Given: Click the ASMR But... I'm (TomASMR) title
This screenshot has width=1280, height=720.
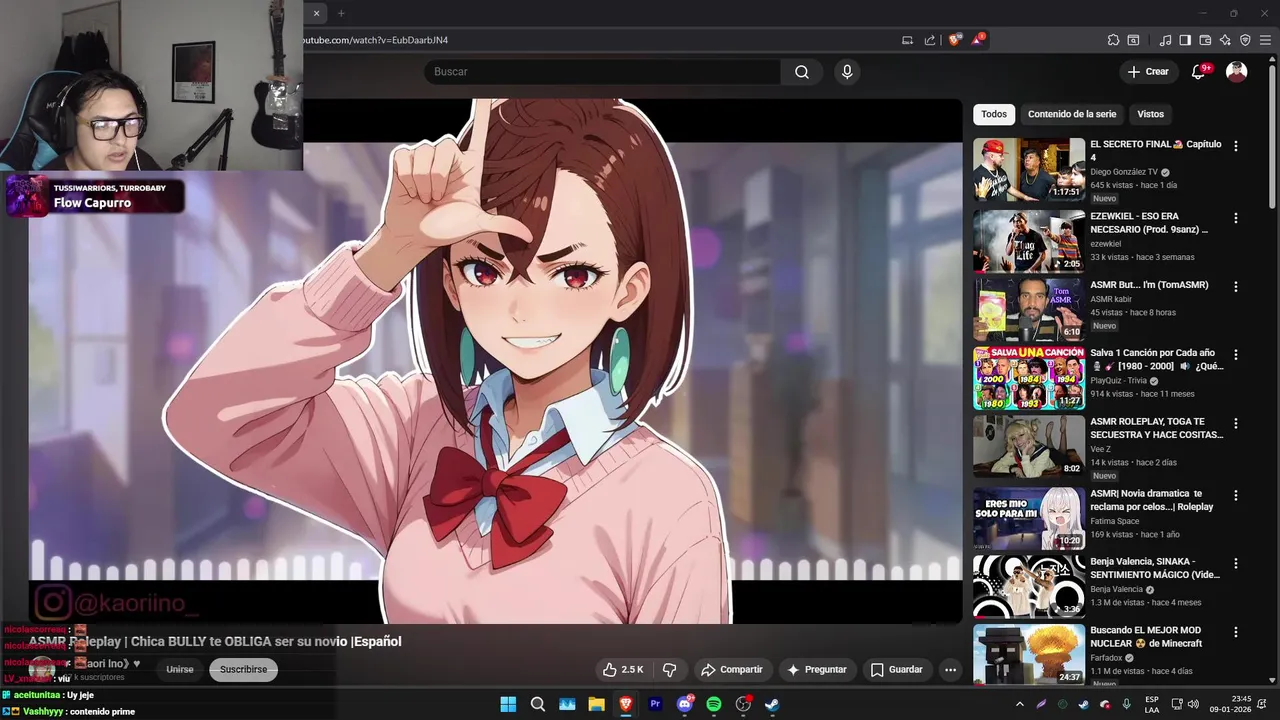Looking at the screenshot, I should pos(1149,285).
